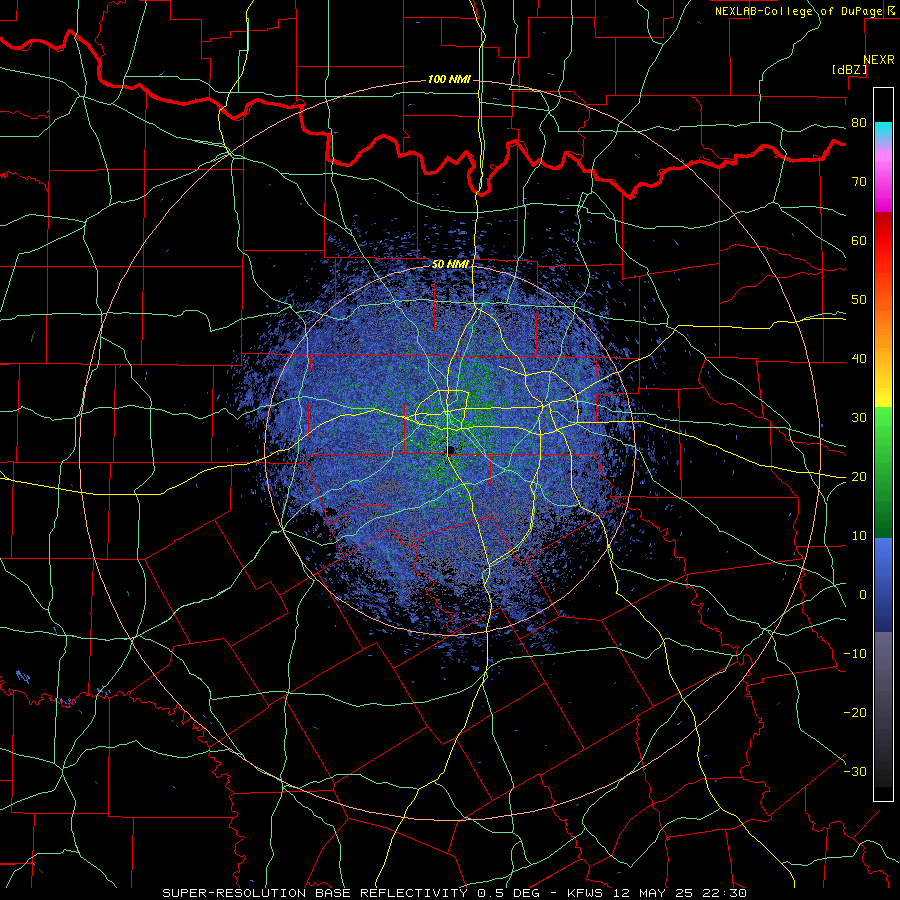Click the -20 dBZ scale value
Screen dimensions: 900x900
855,713
